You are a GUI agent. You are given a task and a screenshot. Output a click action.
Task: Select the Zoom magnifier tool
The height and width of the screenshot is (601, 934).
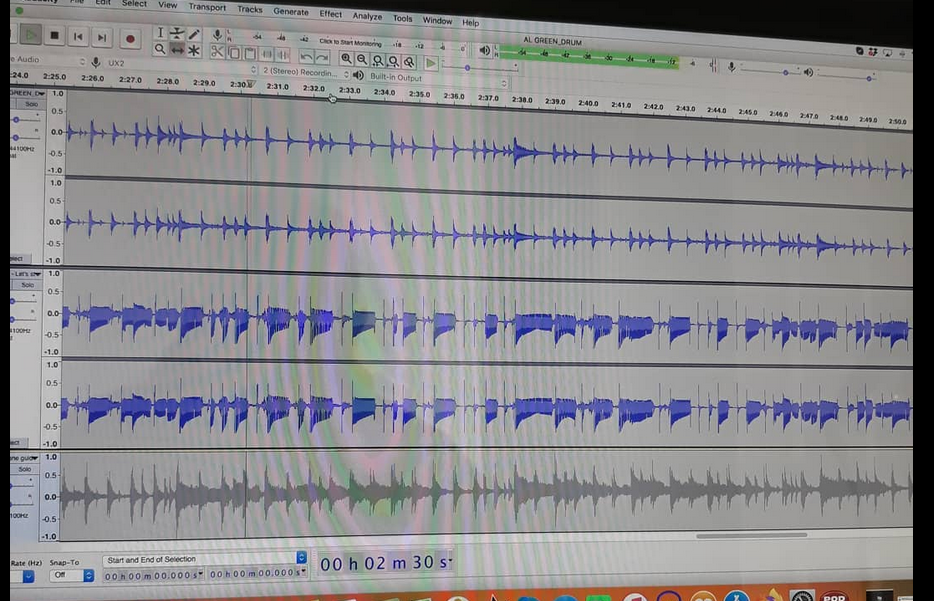click(160, 49)
